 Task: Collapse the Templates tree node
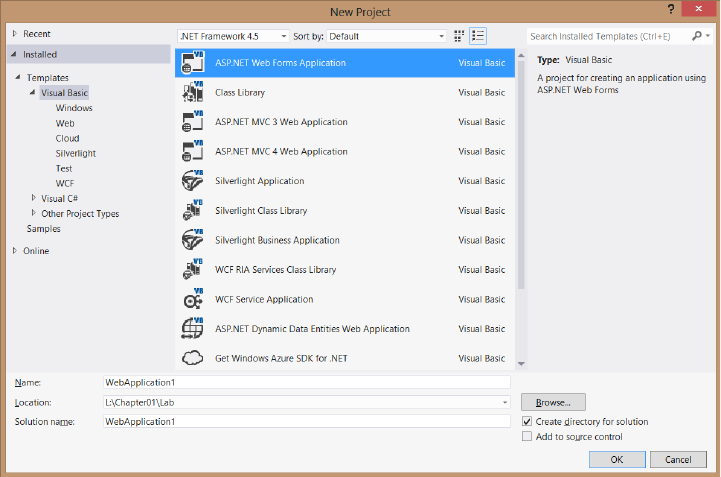(17, 77)
